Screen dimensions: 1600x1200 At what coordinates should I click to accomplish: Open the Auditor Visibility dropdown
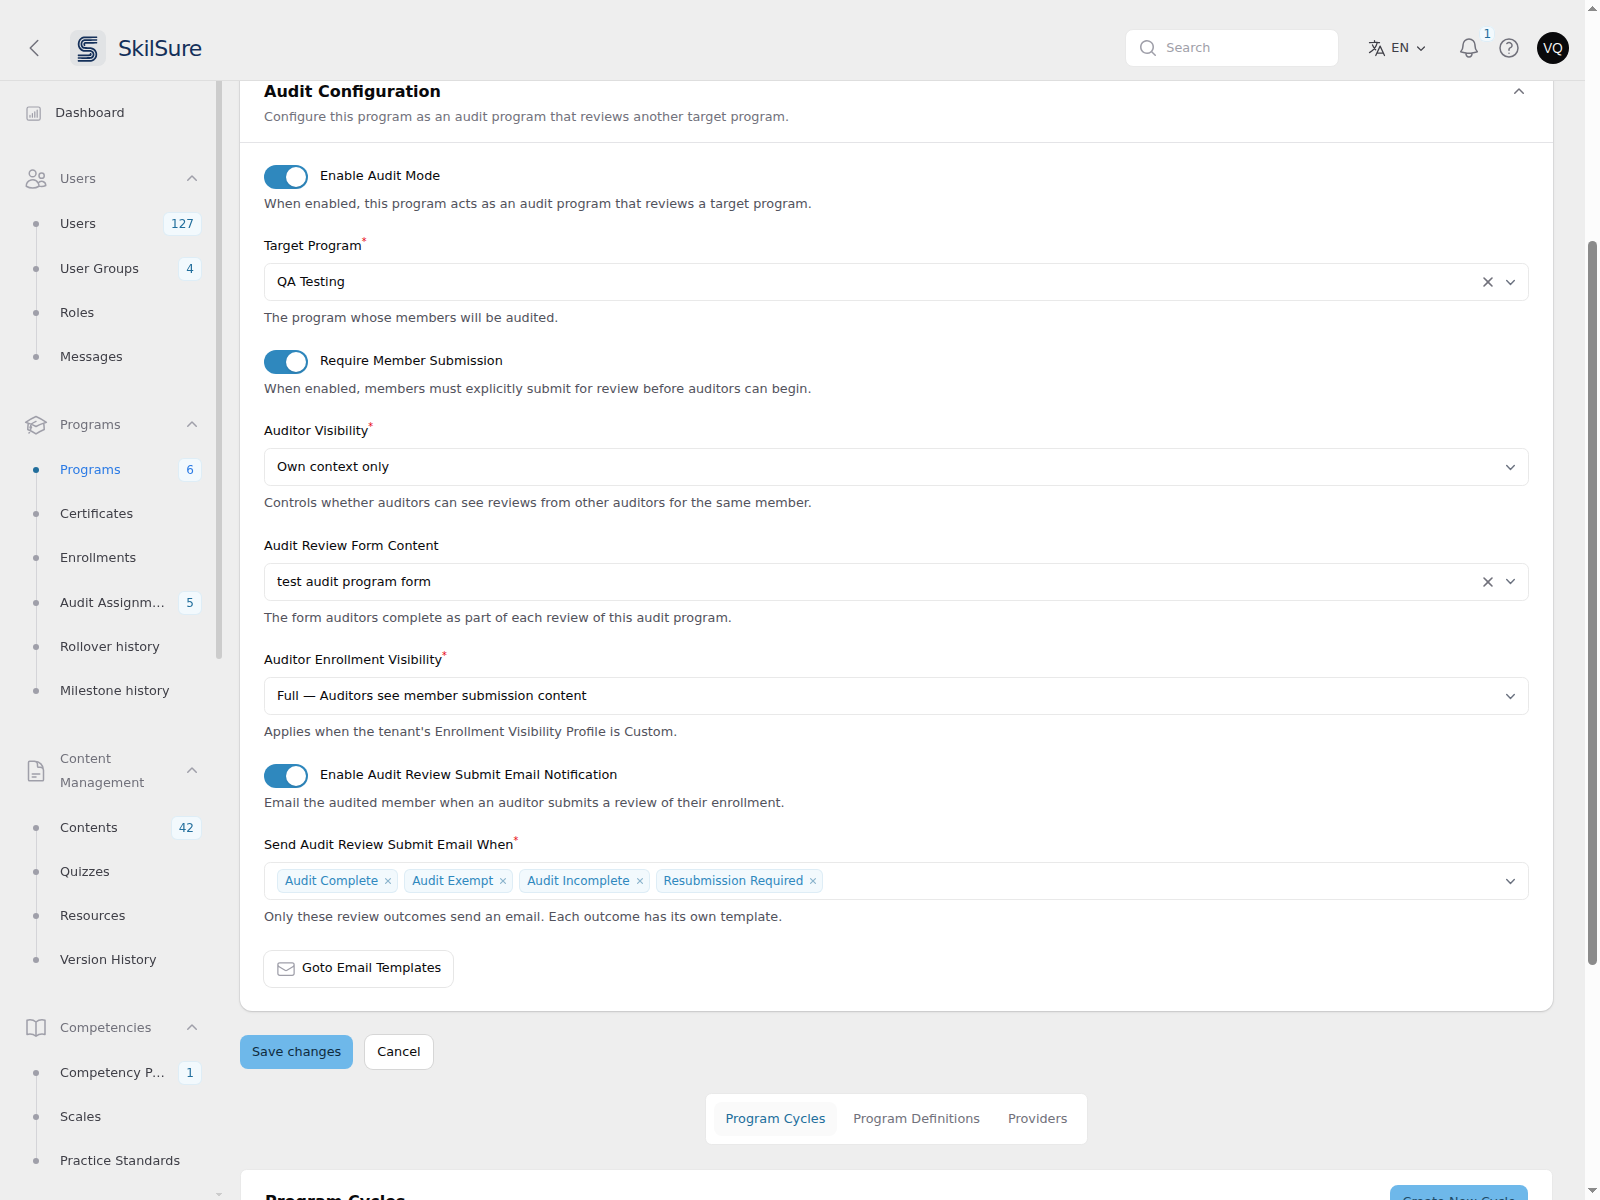pos(896,467)
